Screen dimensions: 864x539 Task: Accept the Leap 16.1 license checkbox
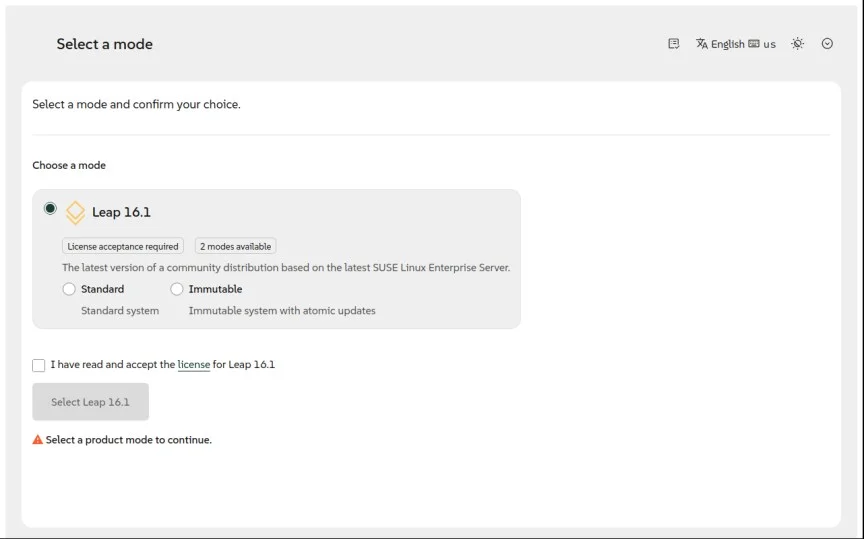coord(39,365)
